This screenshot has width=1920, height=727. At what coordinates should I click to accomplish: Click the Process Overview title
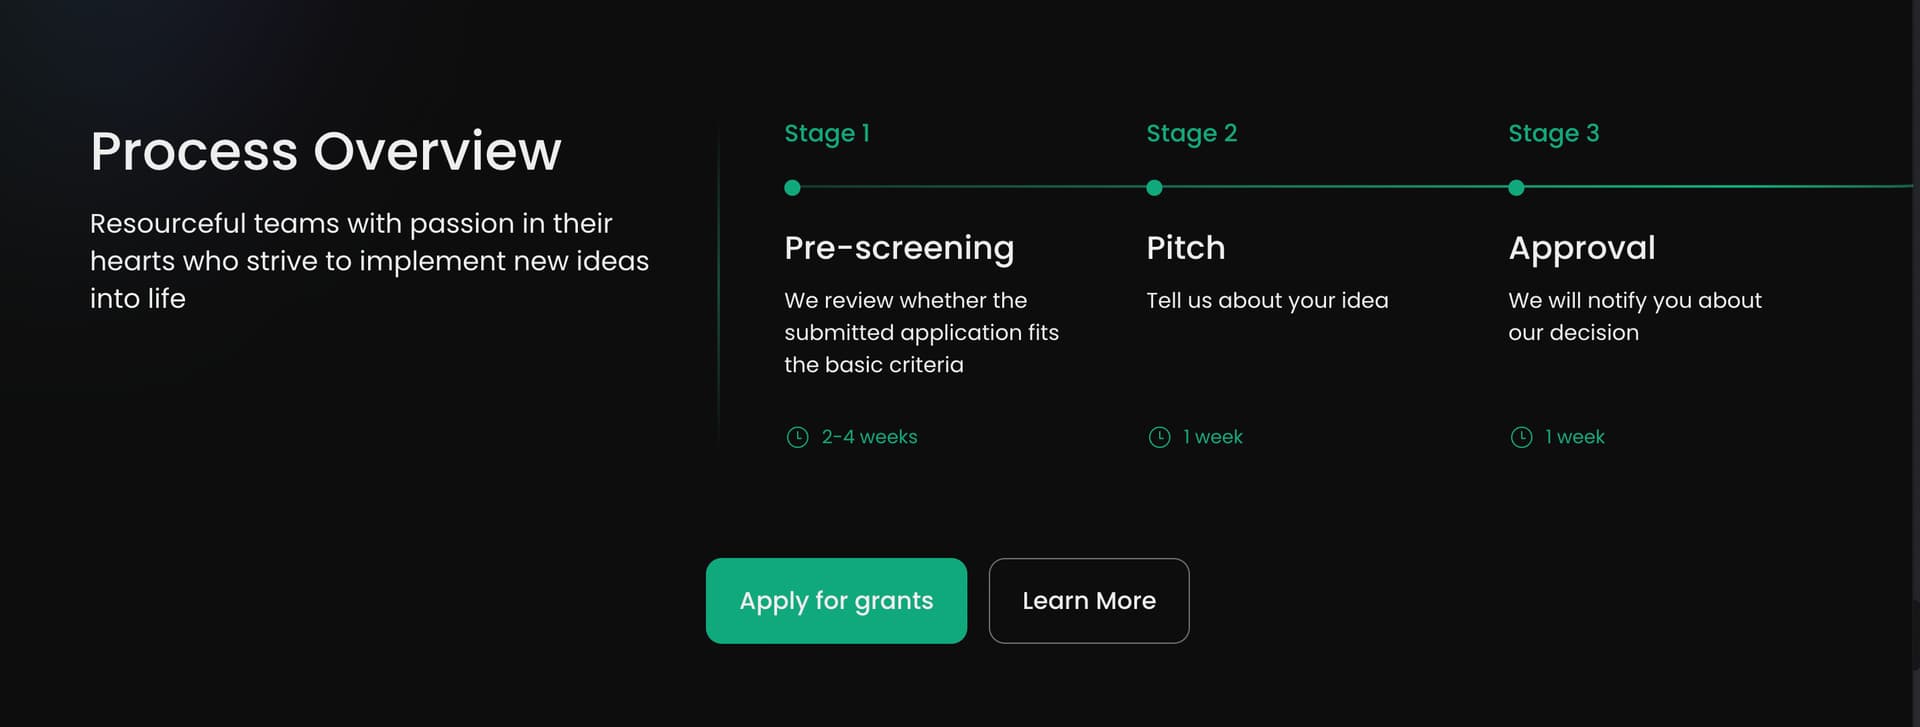[x=326, y=151]
